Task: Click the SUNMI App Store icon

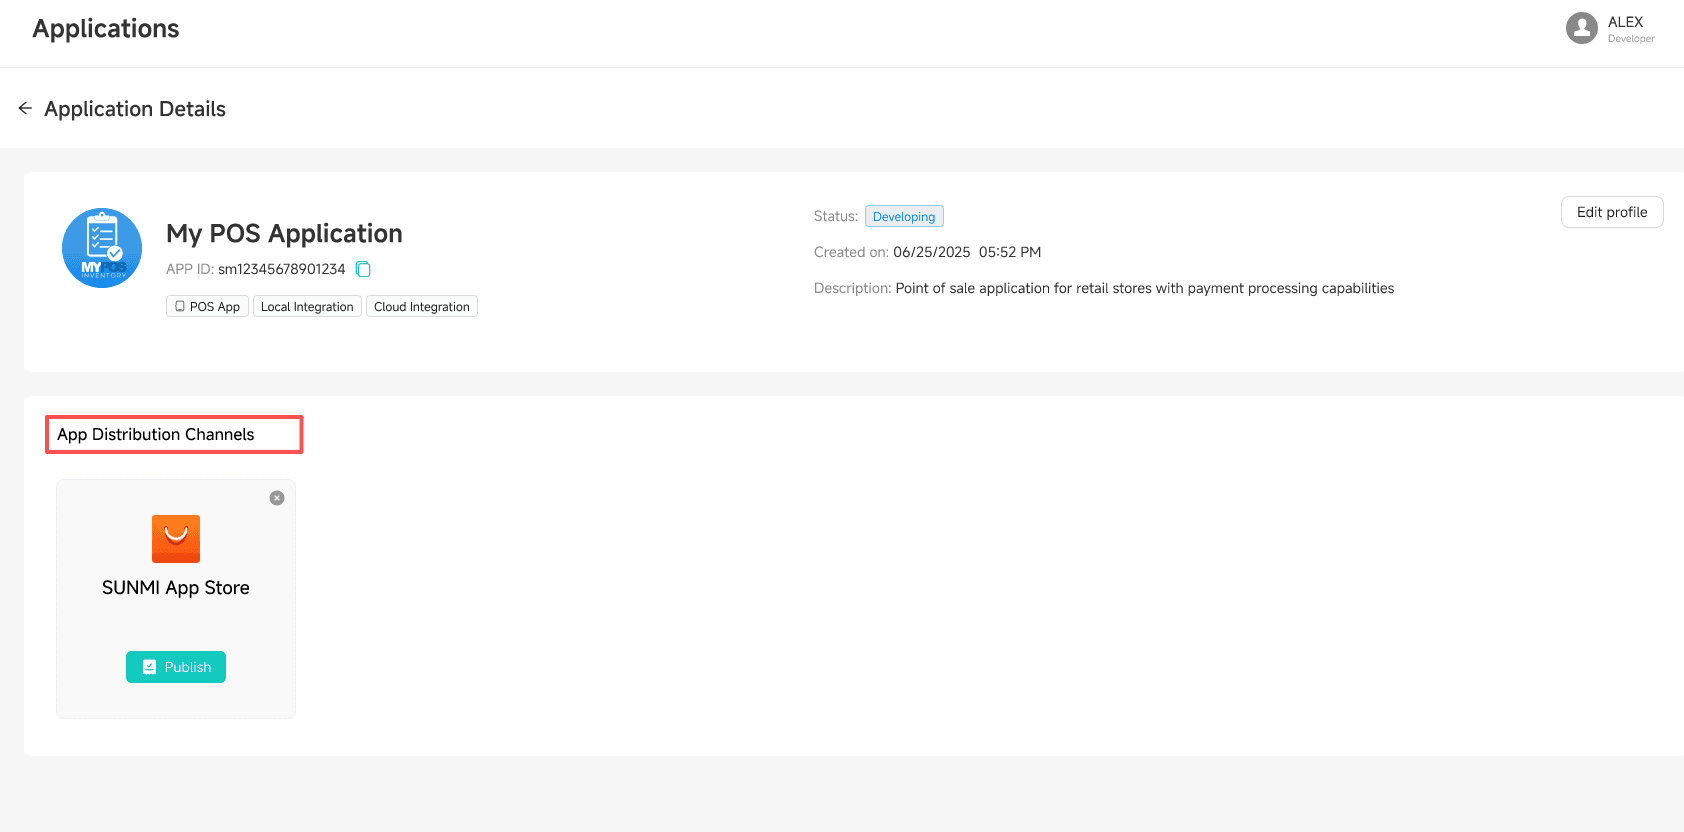Action: 176,539
